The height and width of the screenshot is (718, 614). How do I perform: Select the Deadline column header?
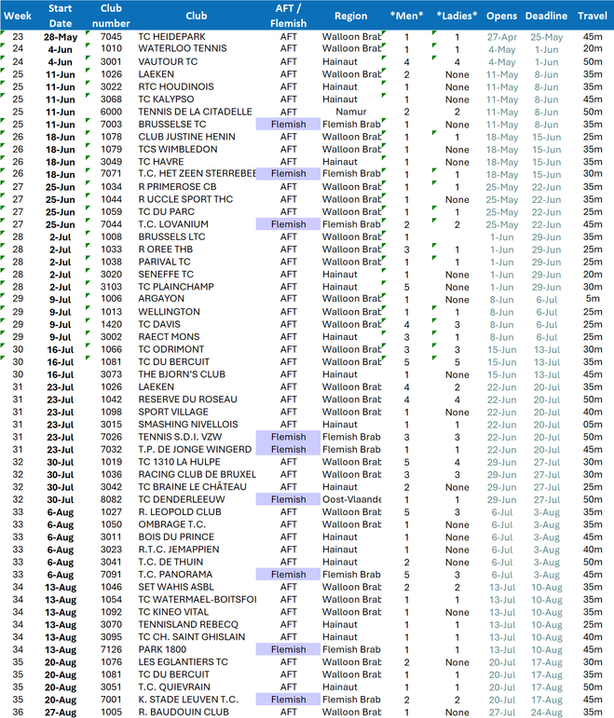point(546,16)
